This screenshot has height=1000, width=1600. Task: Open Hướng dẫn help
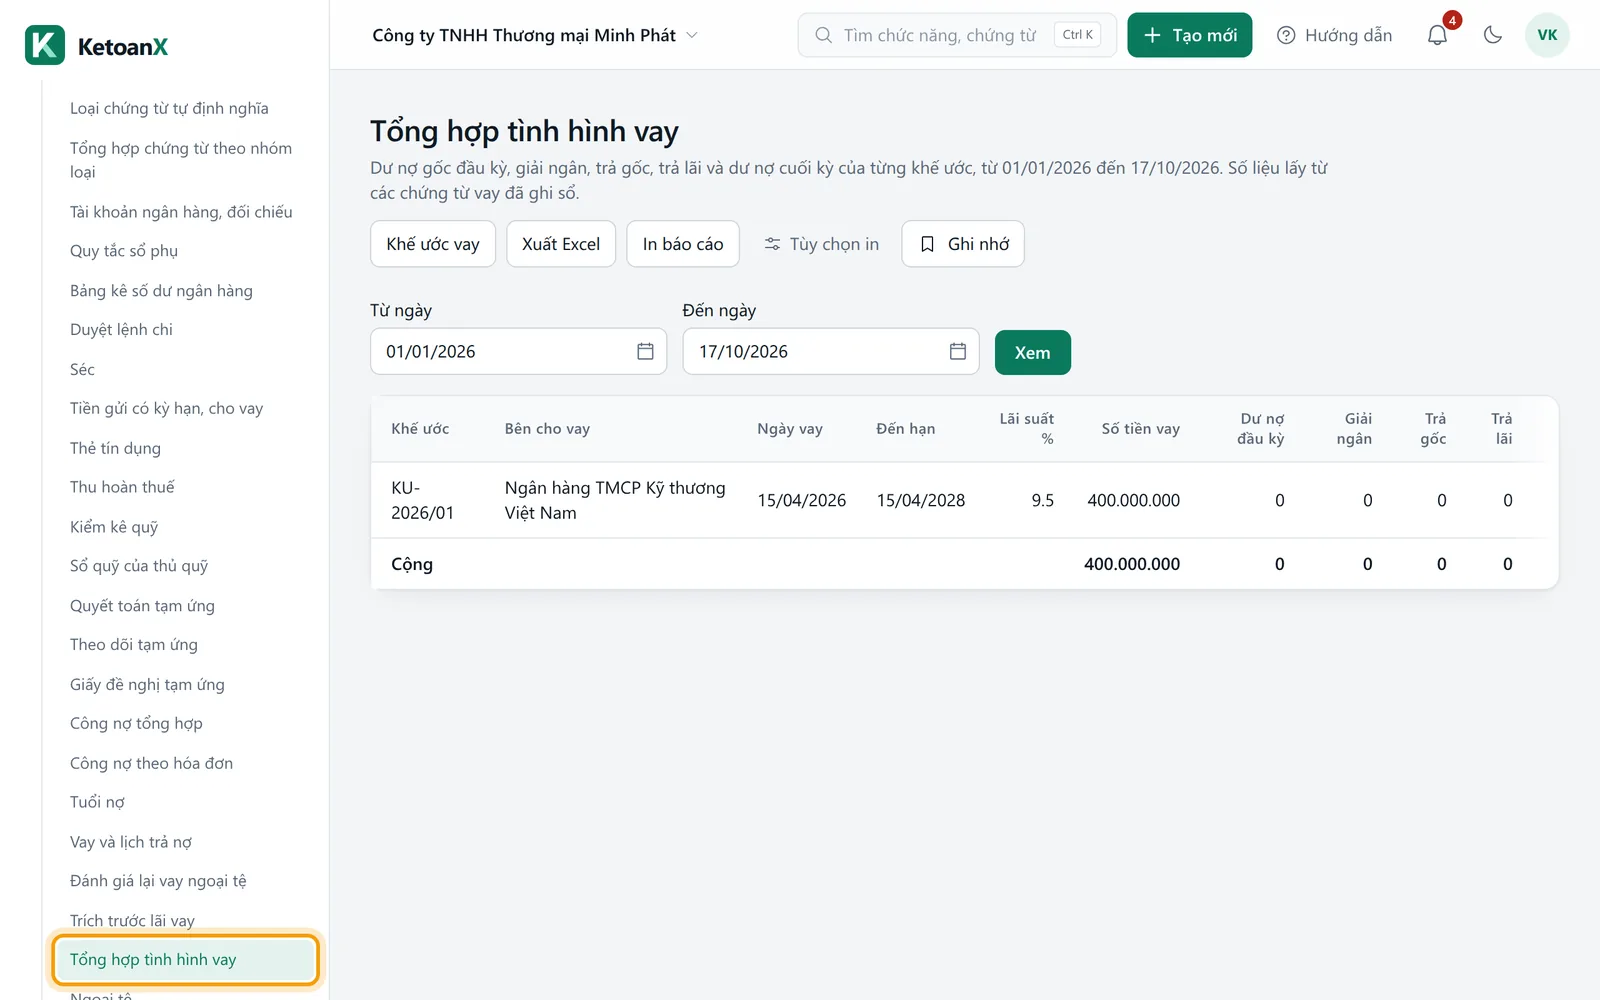1335,35
